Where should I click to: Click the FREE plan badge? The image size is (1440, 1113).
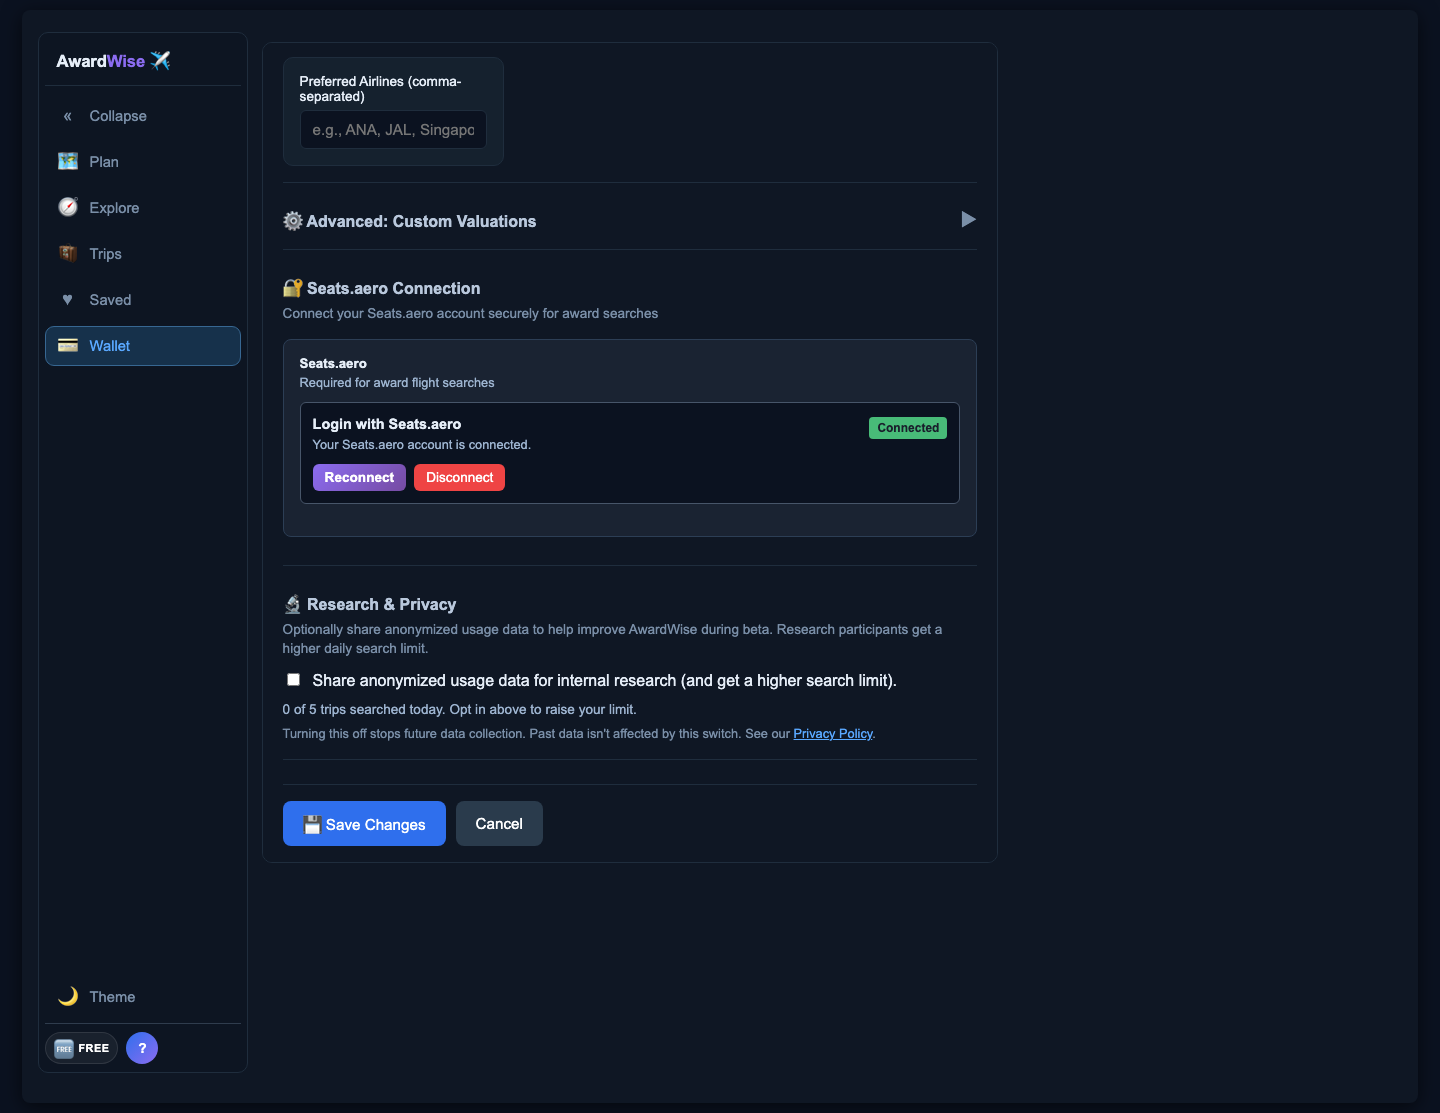pos(82,1048)
